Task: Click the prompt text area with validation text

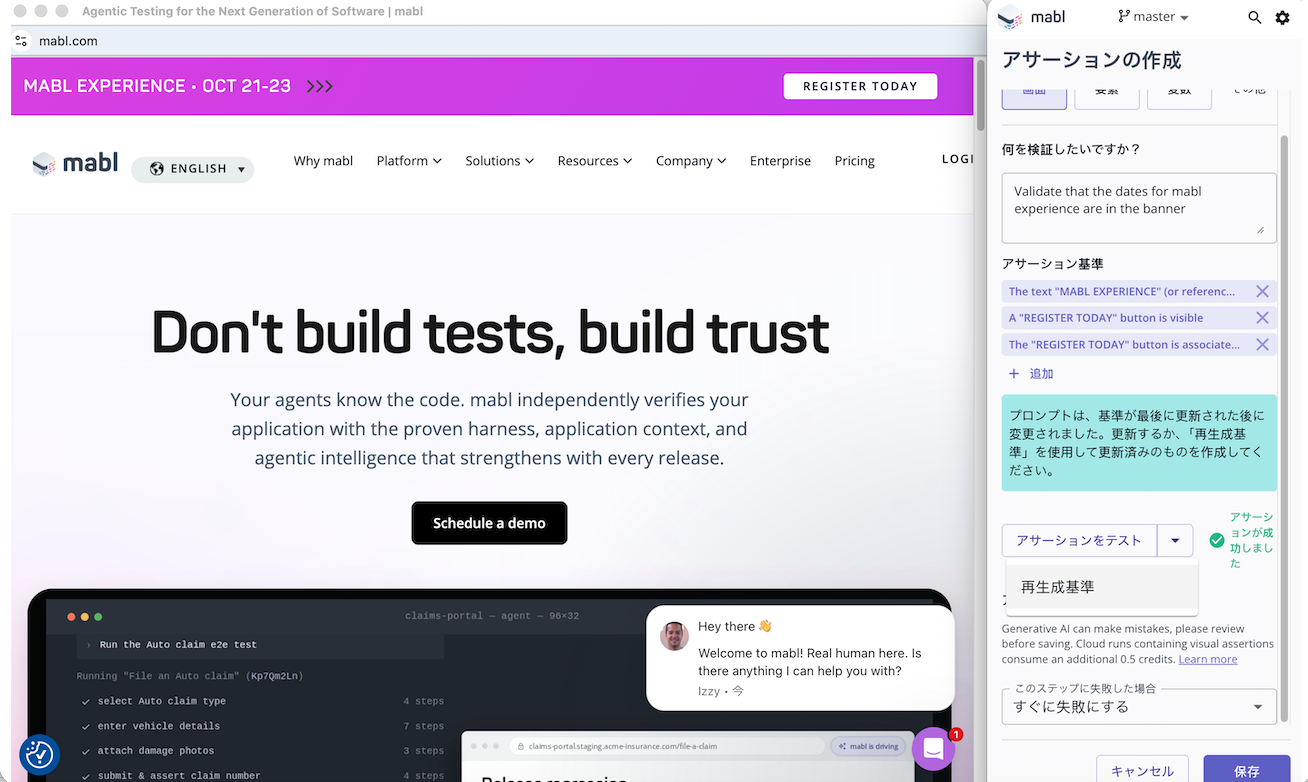Action: click(x=1139, y=208)
